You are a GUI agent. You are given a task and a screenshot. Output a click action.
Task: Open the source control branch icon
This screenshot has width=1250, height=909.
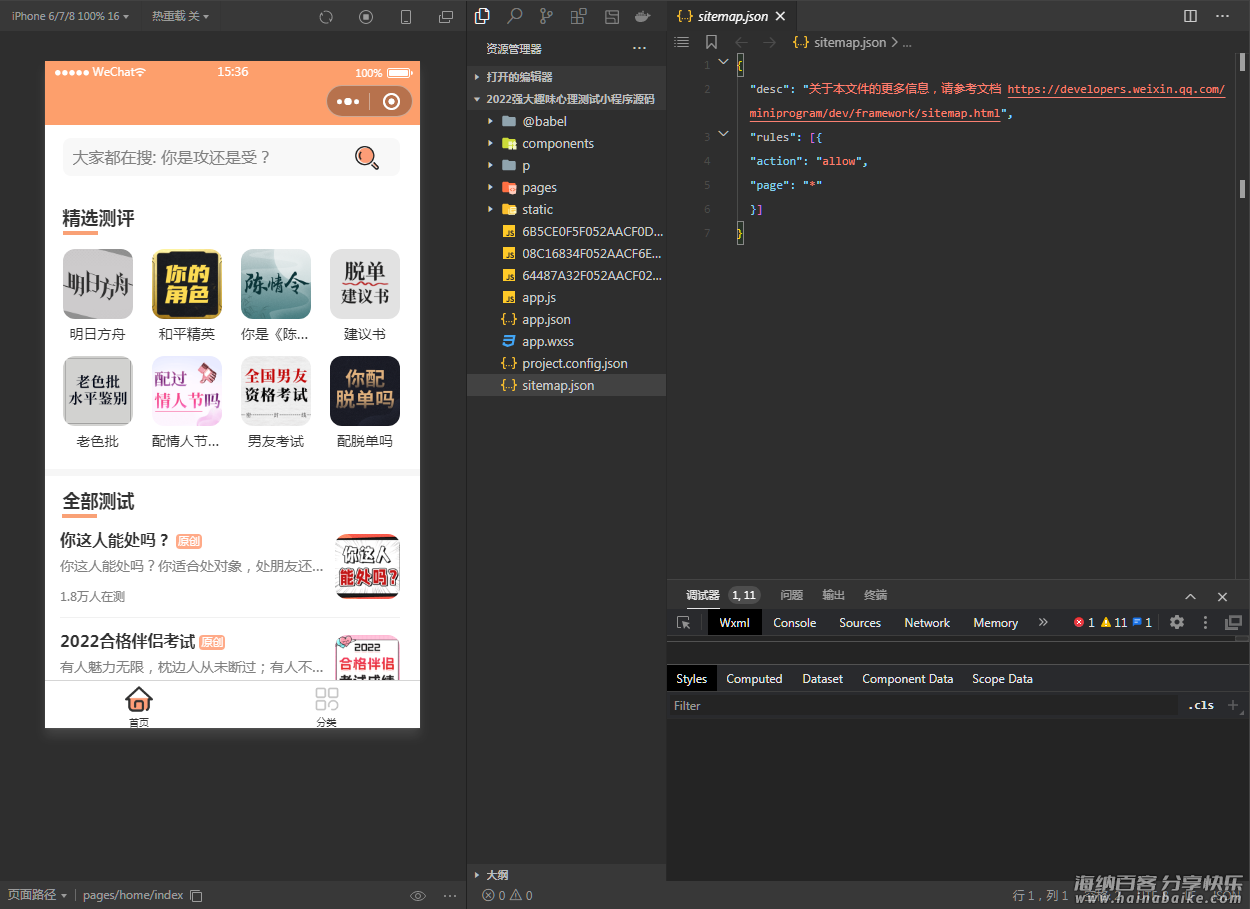click(x=546, y=16)
